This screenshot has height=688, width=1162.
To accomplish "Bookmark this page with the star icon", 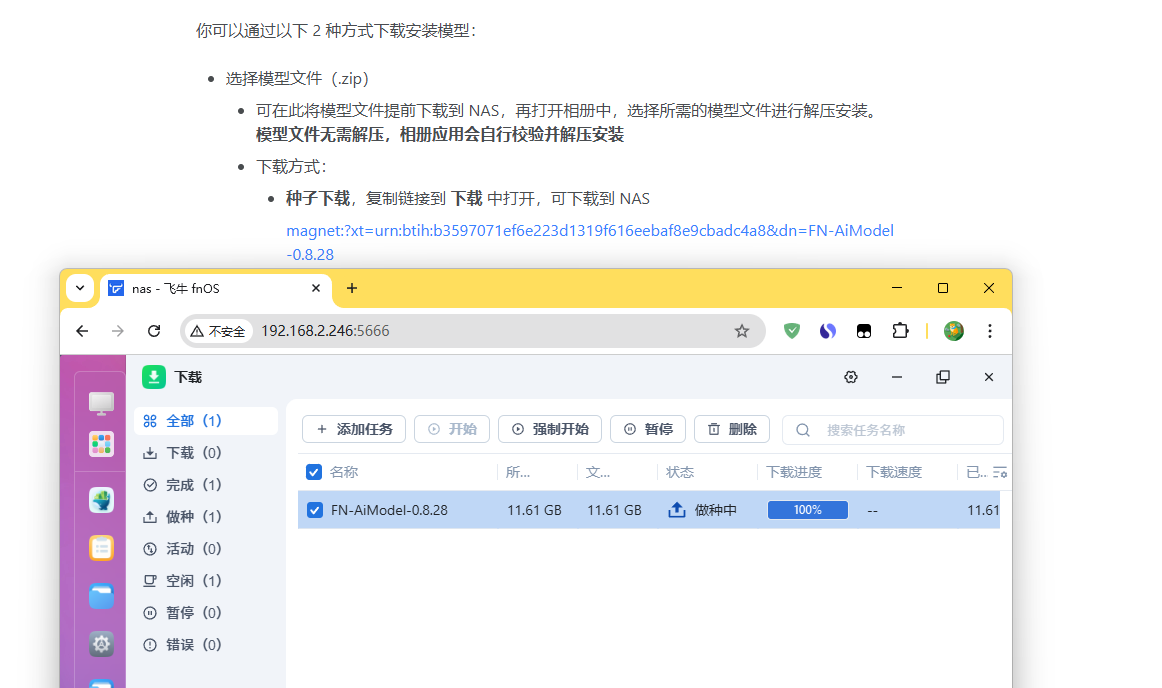I will [x=741, y=331].
